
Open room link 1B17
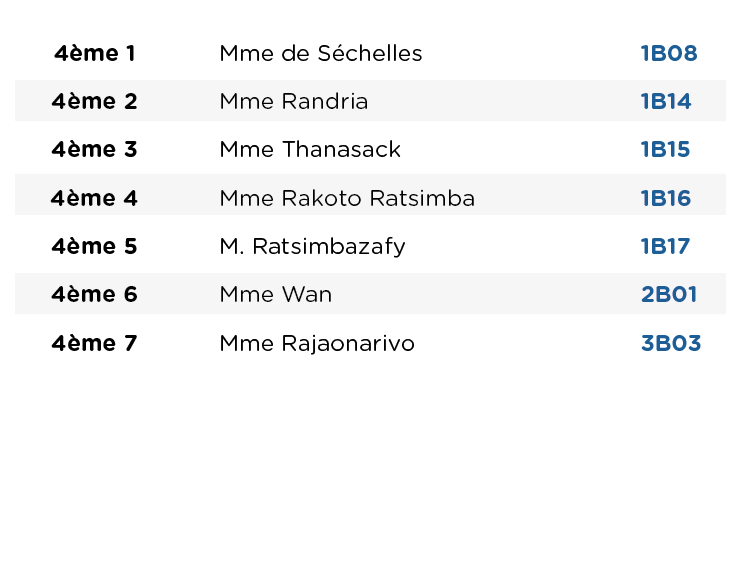(x=665, y=246)
